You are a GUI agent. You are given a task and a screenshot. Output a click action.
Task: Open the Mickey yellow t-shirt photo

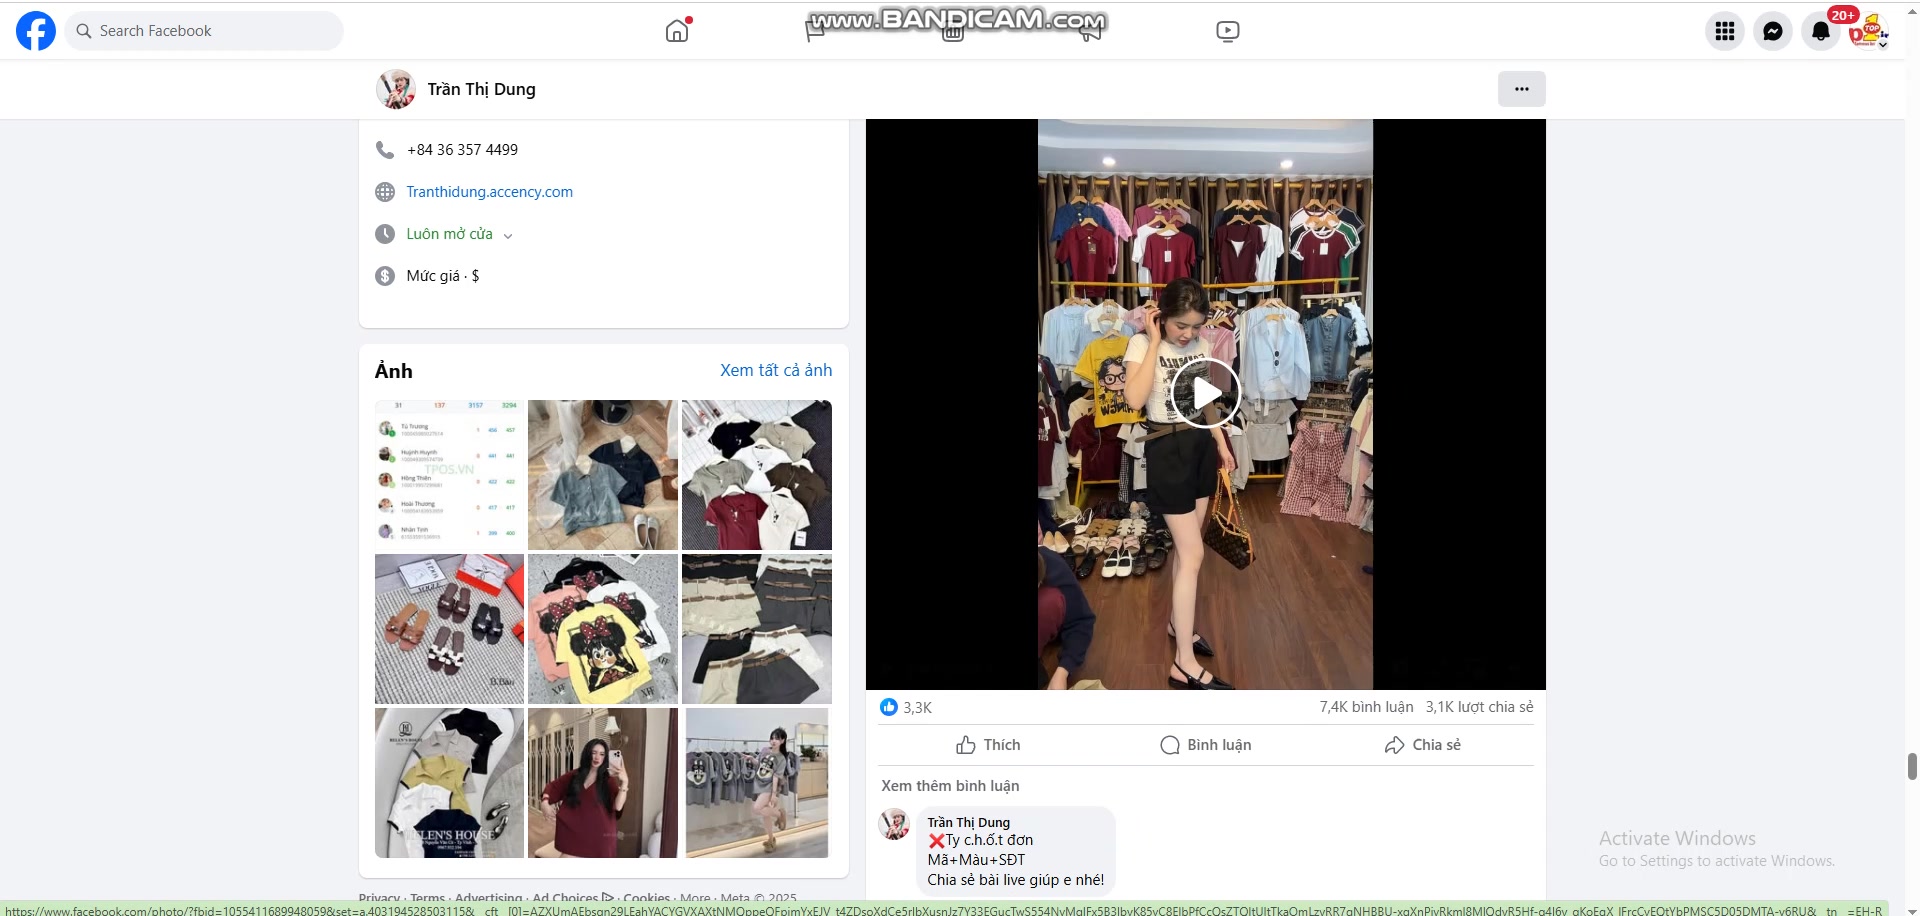602,629
